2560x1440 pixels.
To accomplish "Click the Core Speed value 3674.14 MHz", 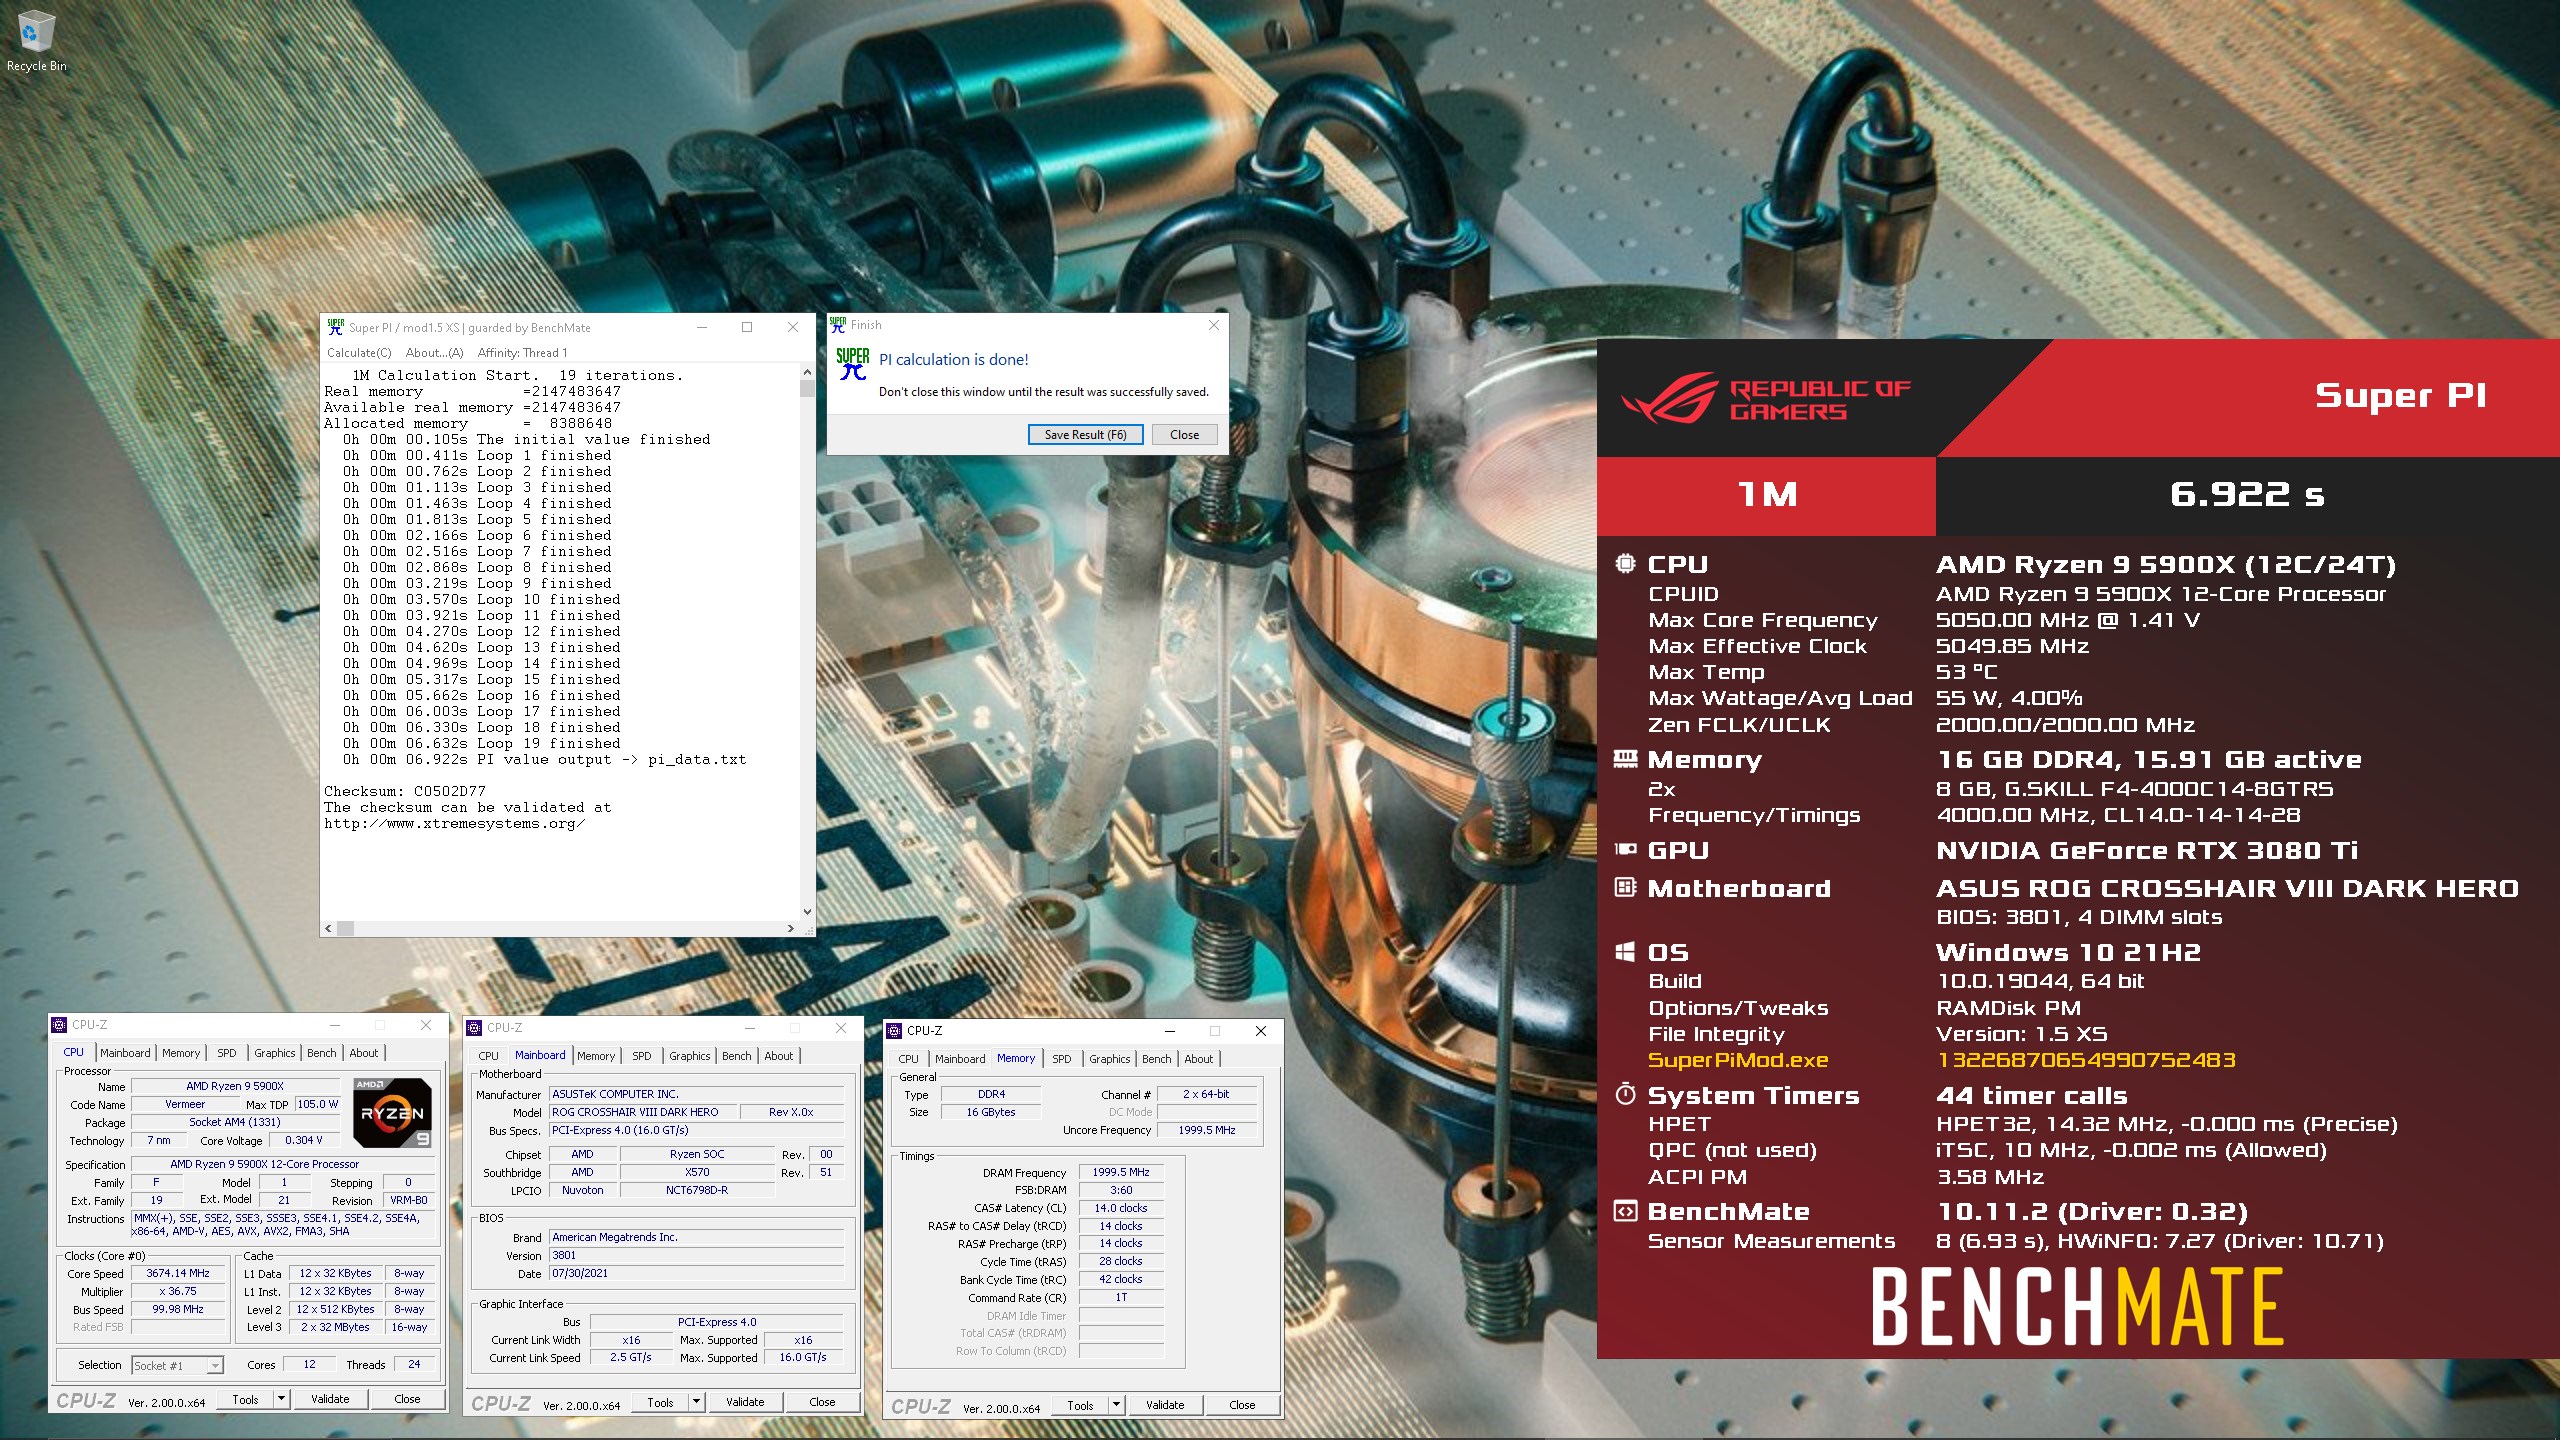I will [178, 1274].
